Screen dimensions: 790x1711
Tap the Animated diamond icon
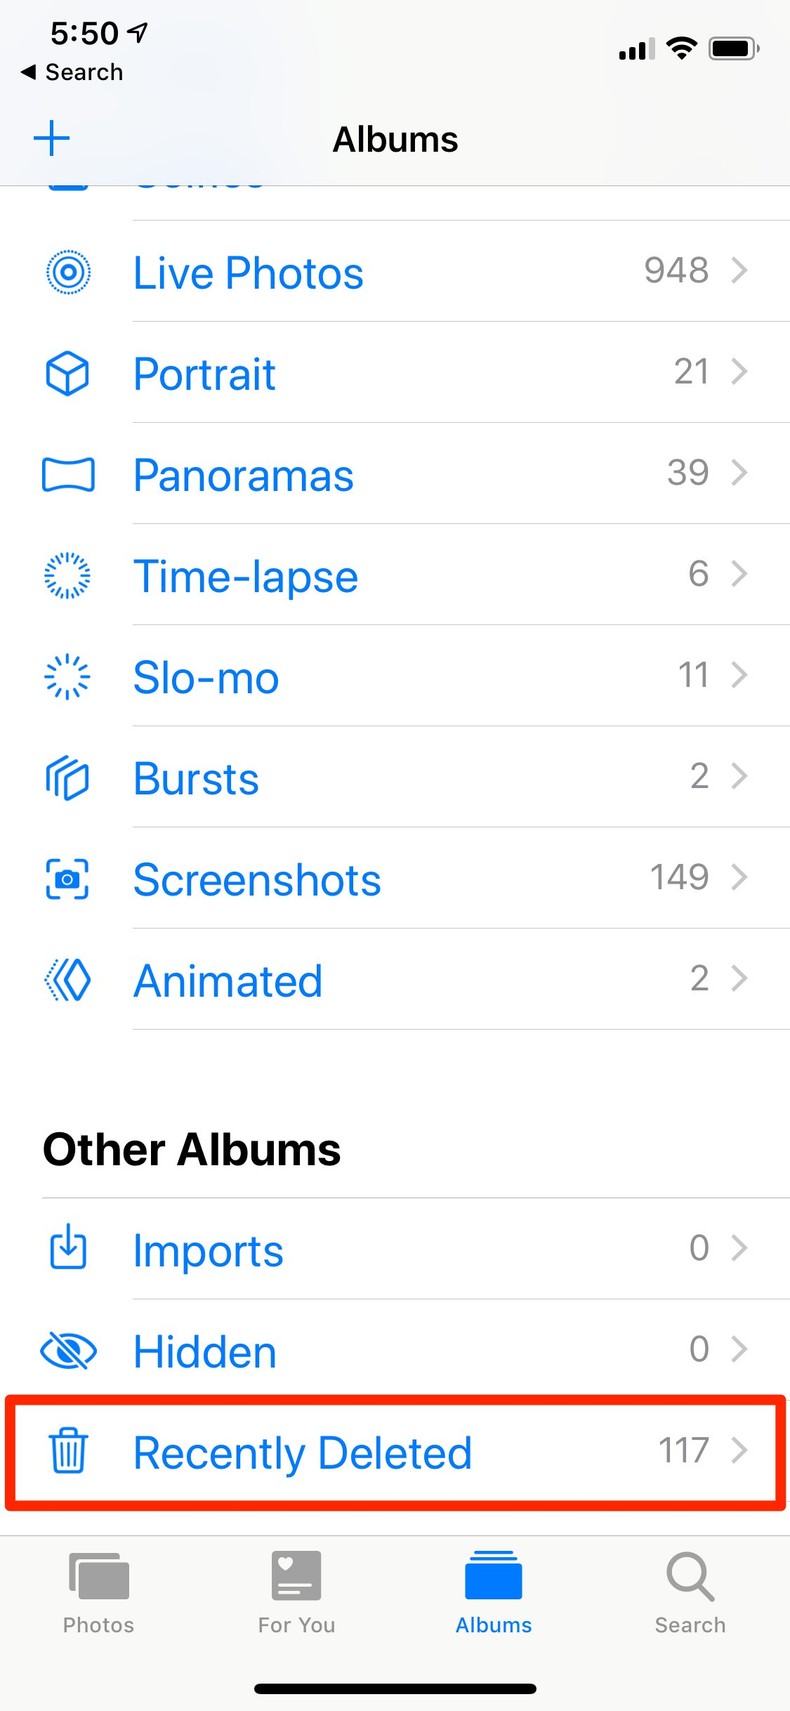(68, 980)
